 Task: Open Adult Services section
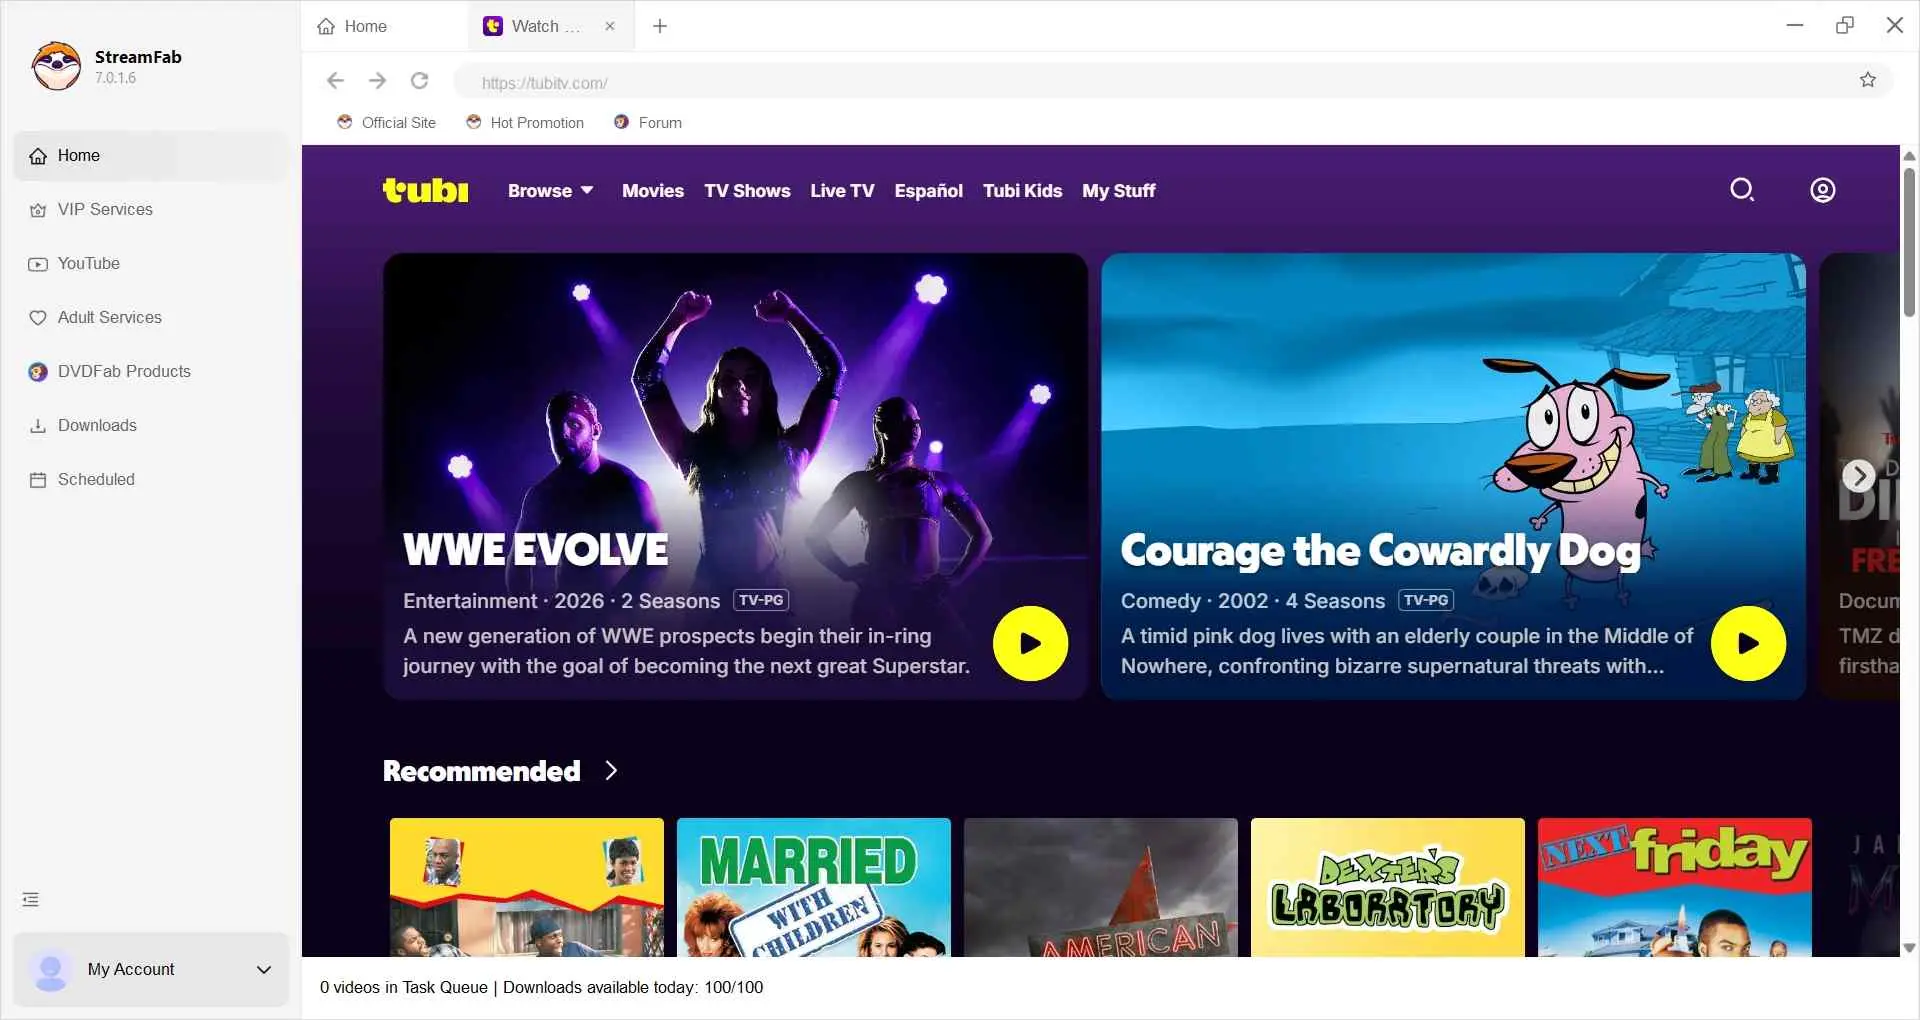point(151,318)
